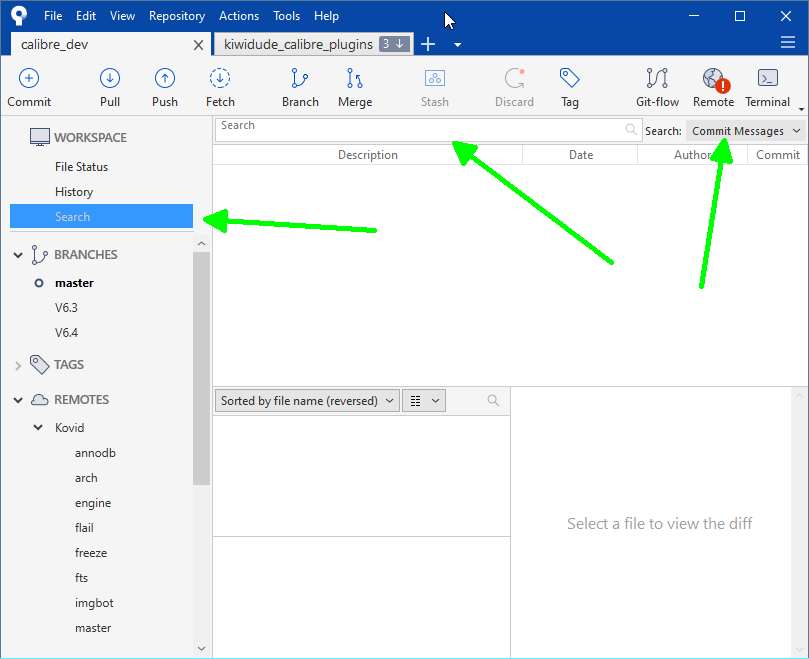Select the V6.4 branch
This screenshot has height=659, width=809.
coord(66,332)
